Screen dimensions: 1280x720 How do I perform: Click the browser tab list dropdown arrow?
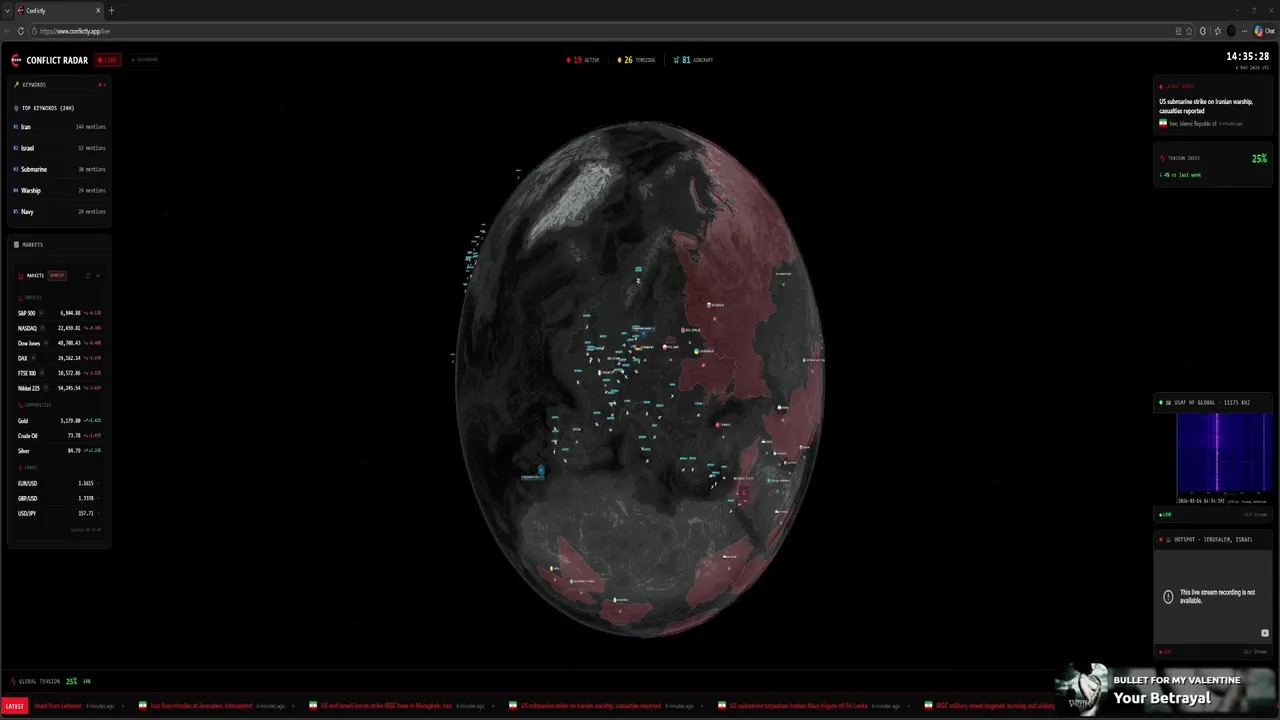[7, 10]
